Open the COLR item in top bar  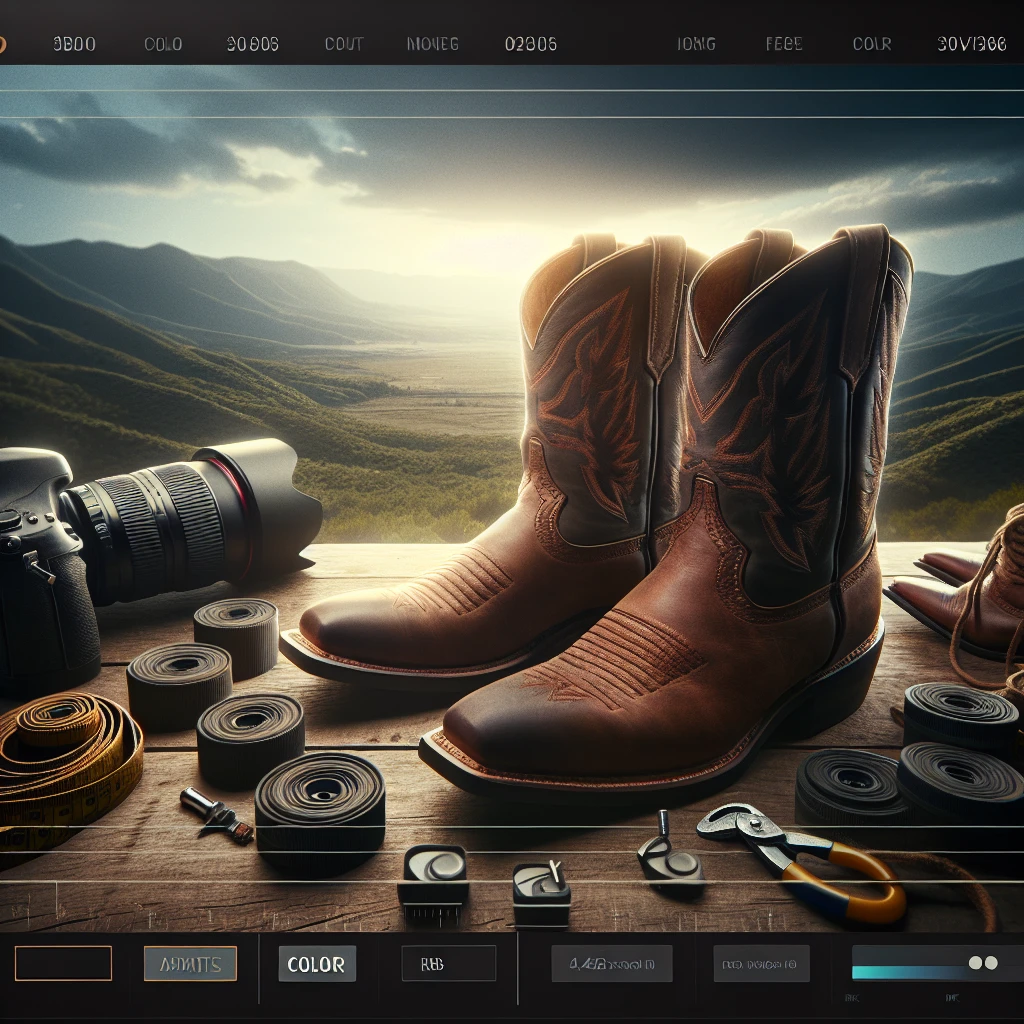coord(872,44)
